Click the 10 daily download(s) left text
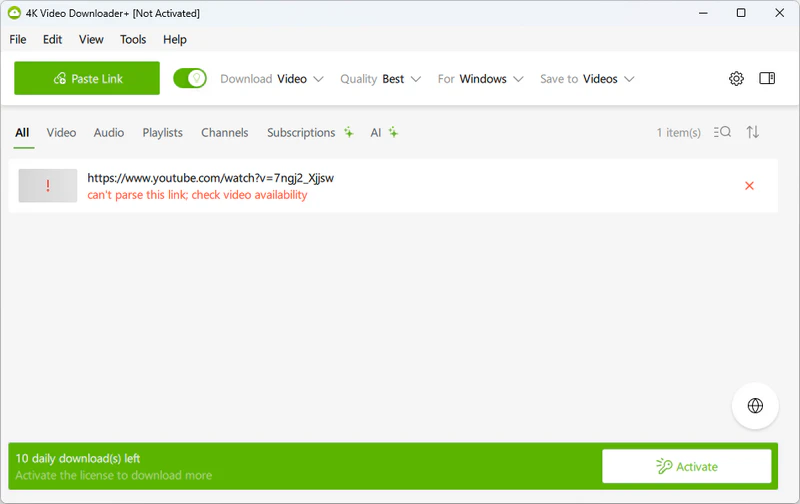The width and height of the screenshot is (800, 504). click(78, 459)
